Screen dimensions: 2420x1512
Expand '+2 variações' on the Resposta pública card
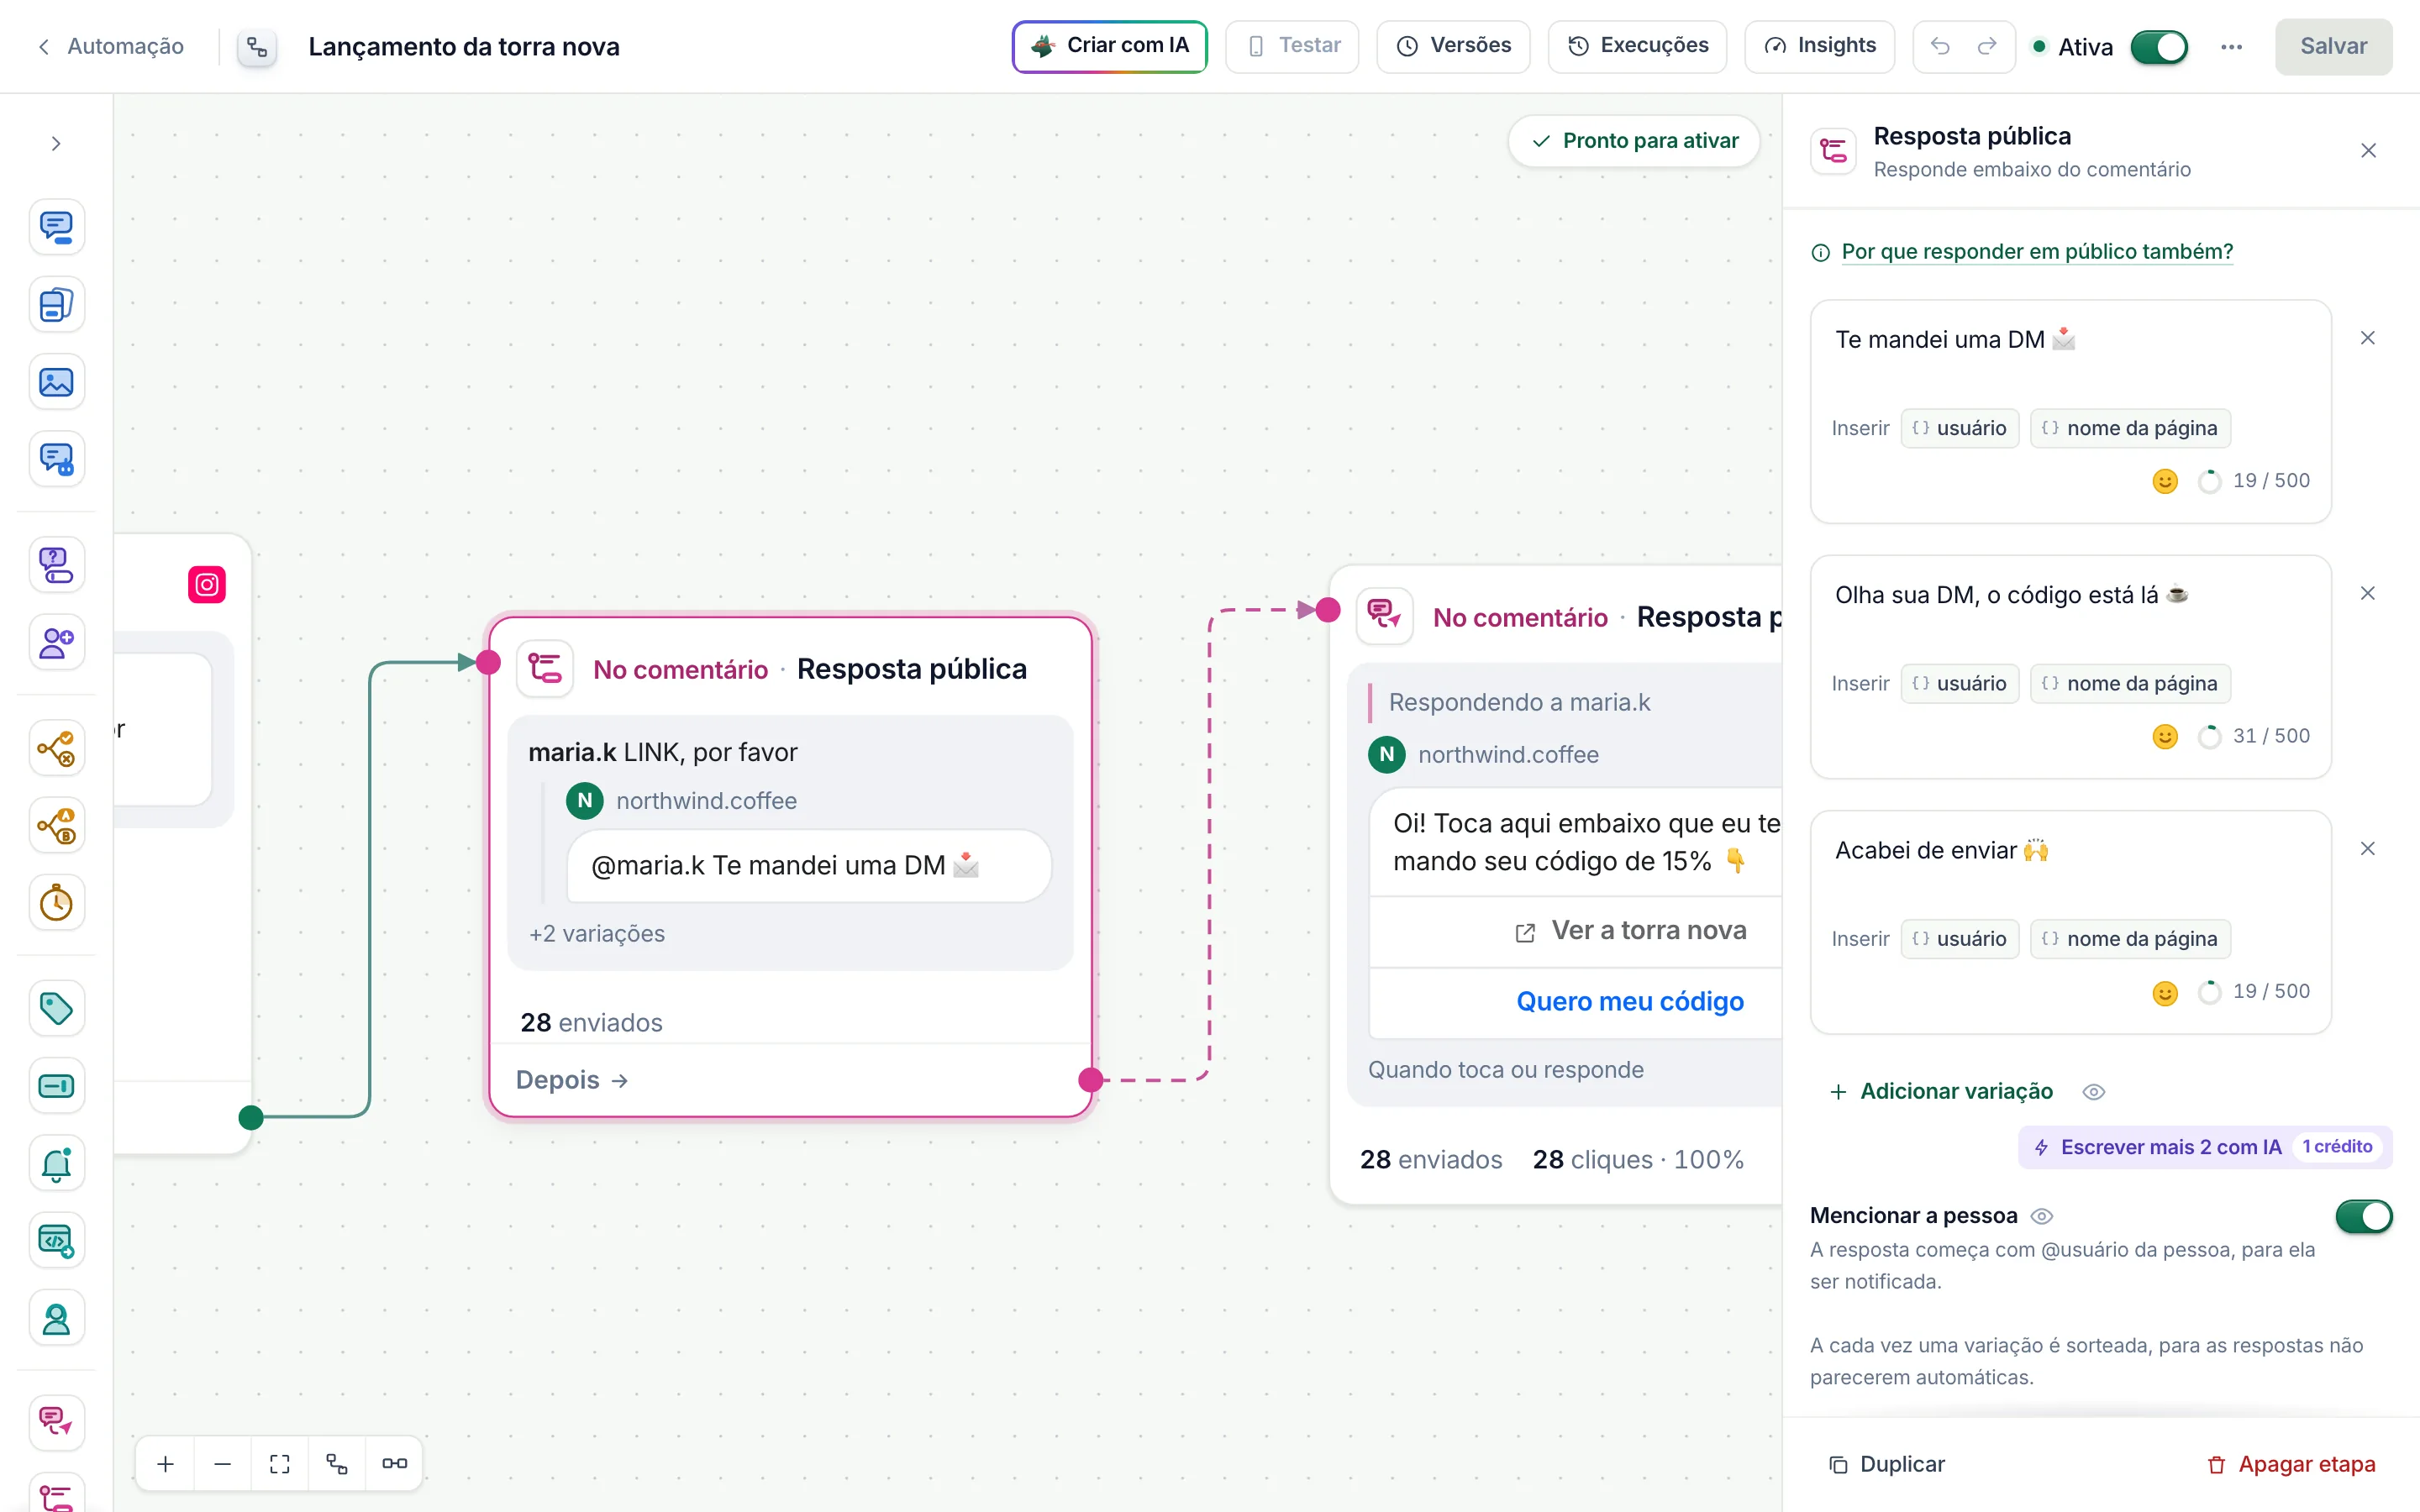(x=597, y=933)
